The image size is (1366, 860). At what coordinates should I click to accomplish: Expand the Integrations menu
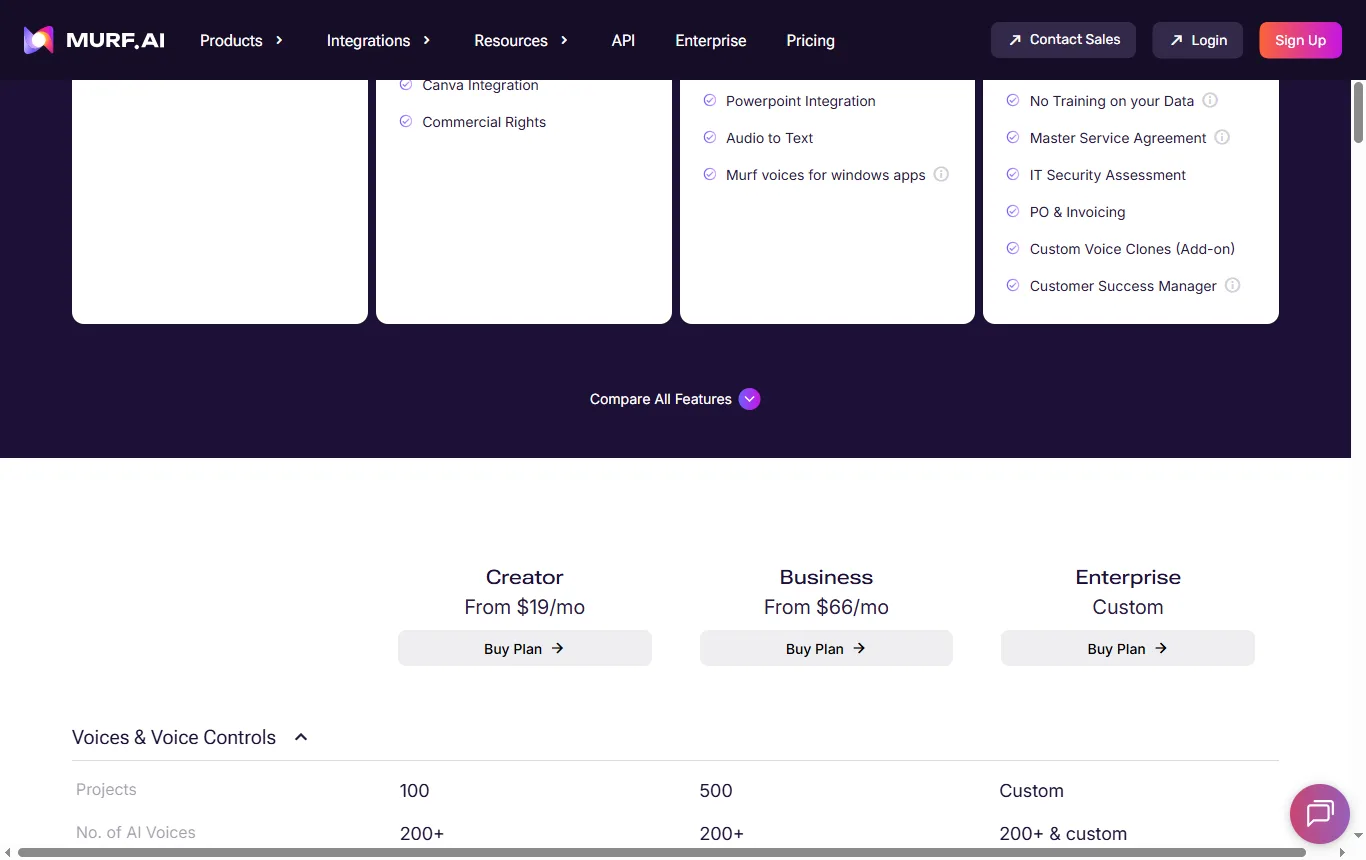(379, 40)
